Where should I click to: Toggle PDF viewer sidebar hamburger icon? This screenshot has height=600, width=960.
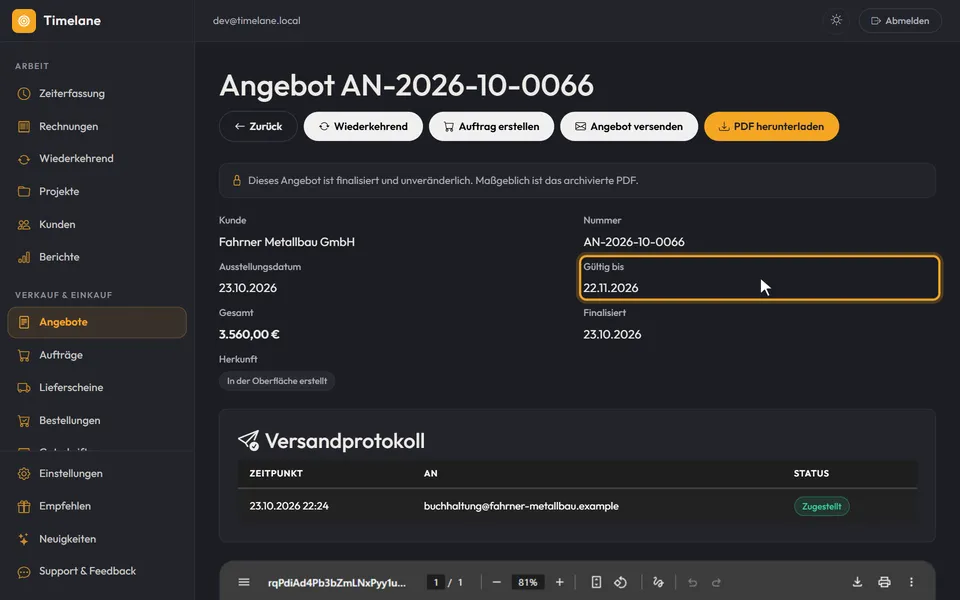tap(244, 582)
